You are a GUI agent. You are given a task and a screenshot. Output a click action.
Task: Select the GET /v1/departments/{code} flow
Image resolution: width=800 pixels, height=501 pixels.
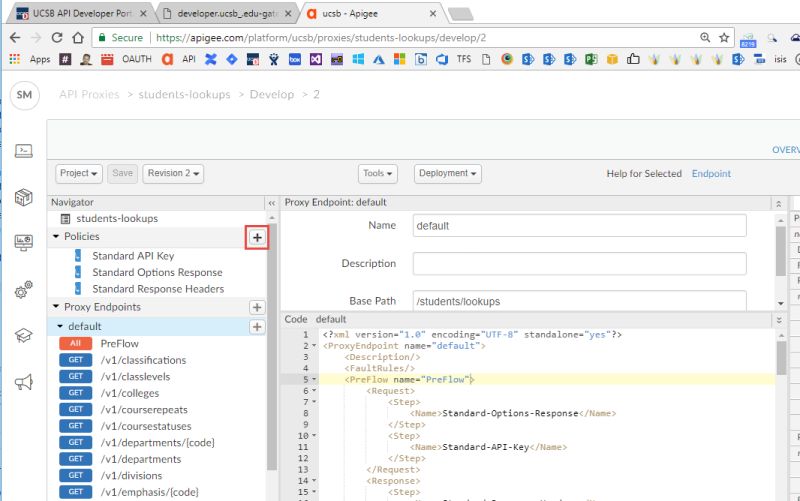[x=157, y=442]
